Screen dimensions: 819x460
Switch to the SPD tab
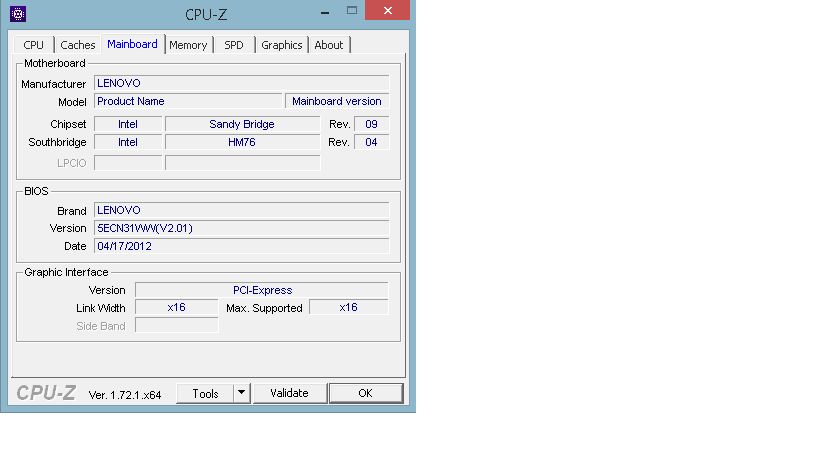click(234, 45)
